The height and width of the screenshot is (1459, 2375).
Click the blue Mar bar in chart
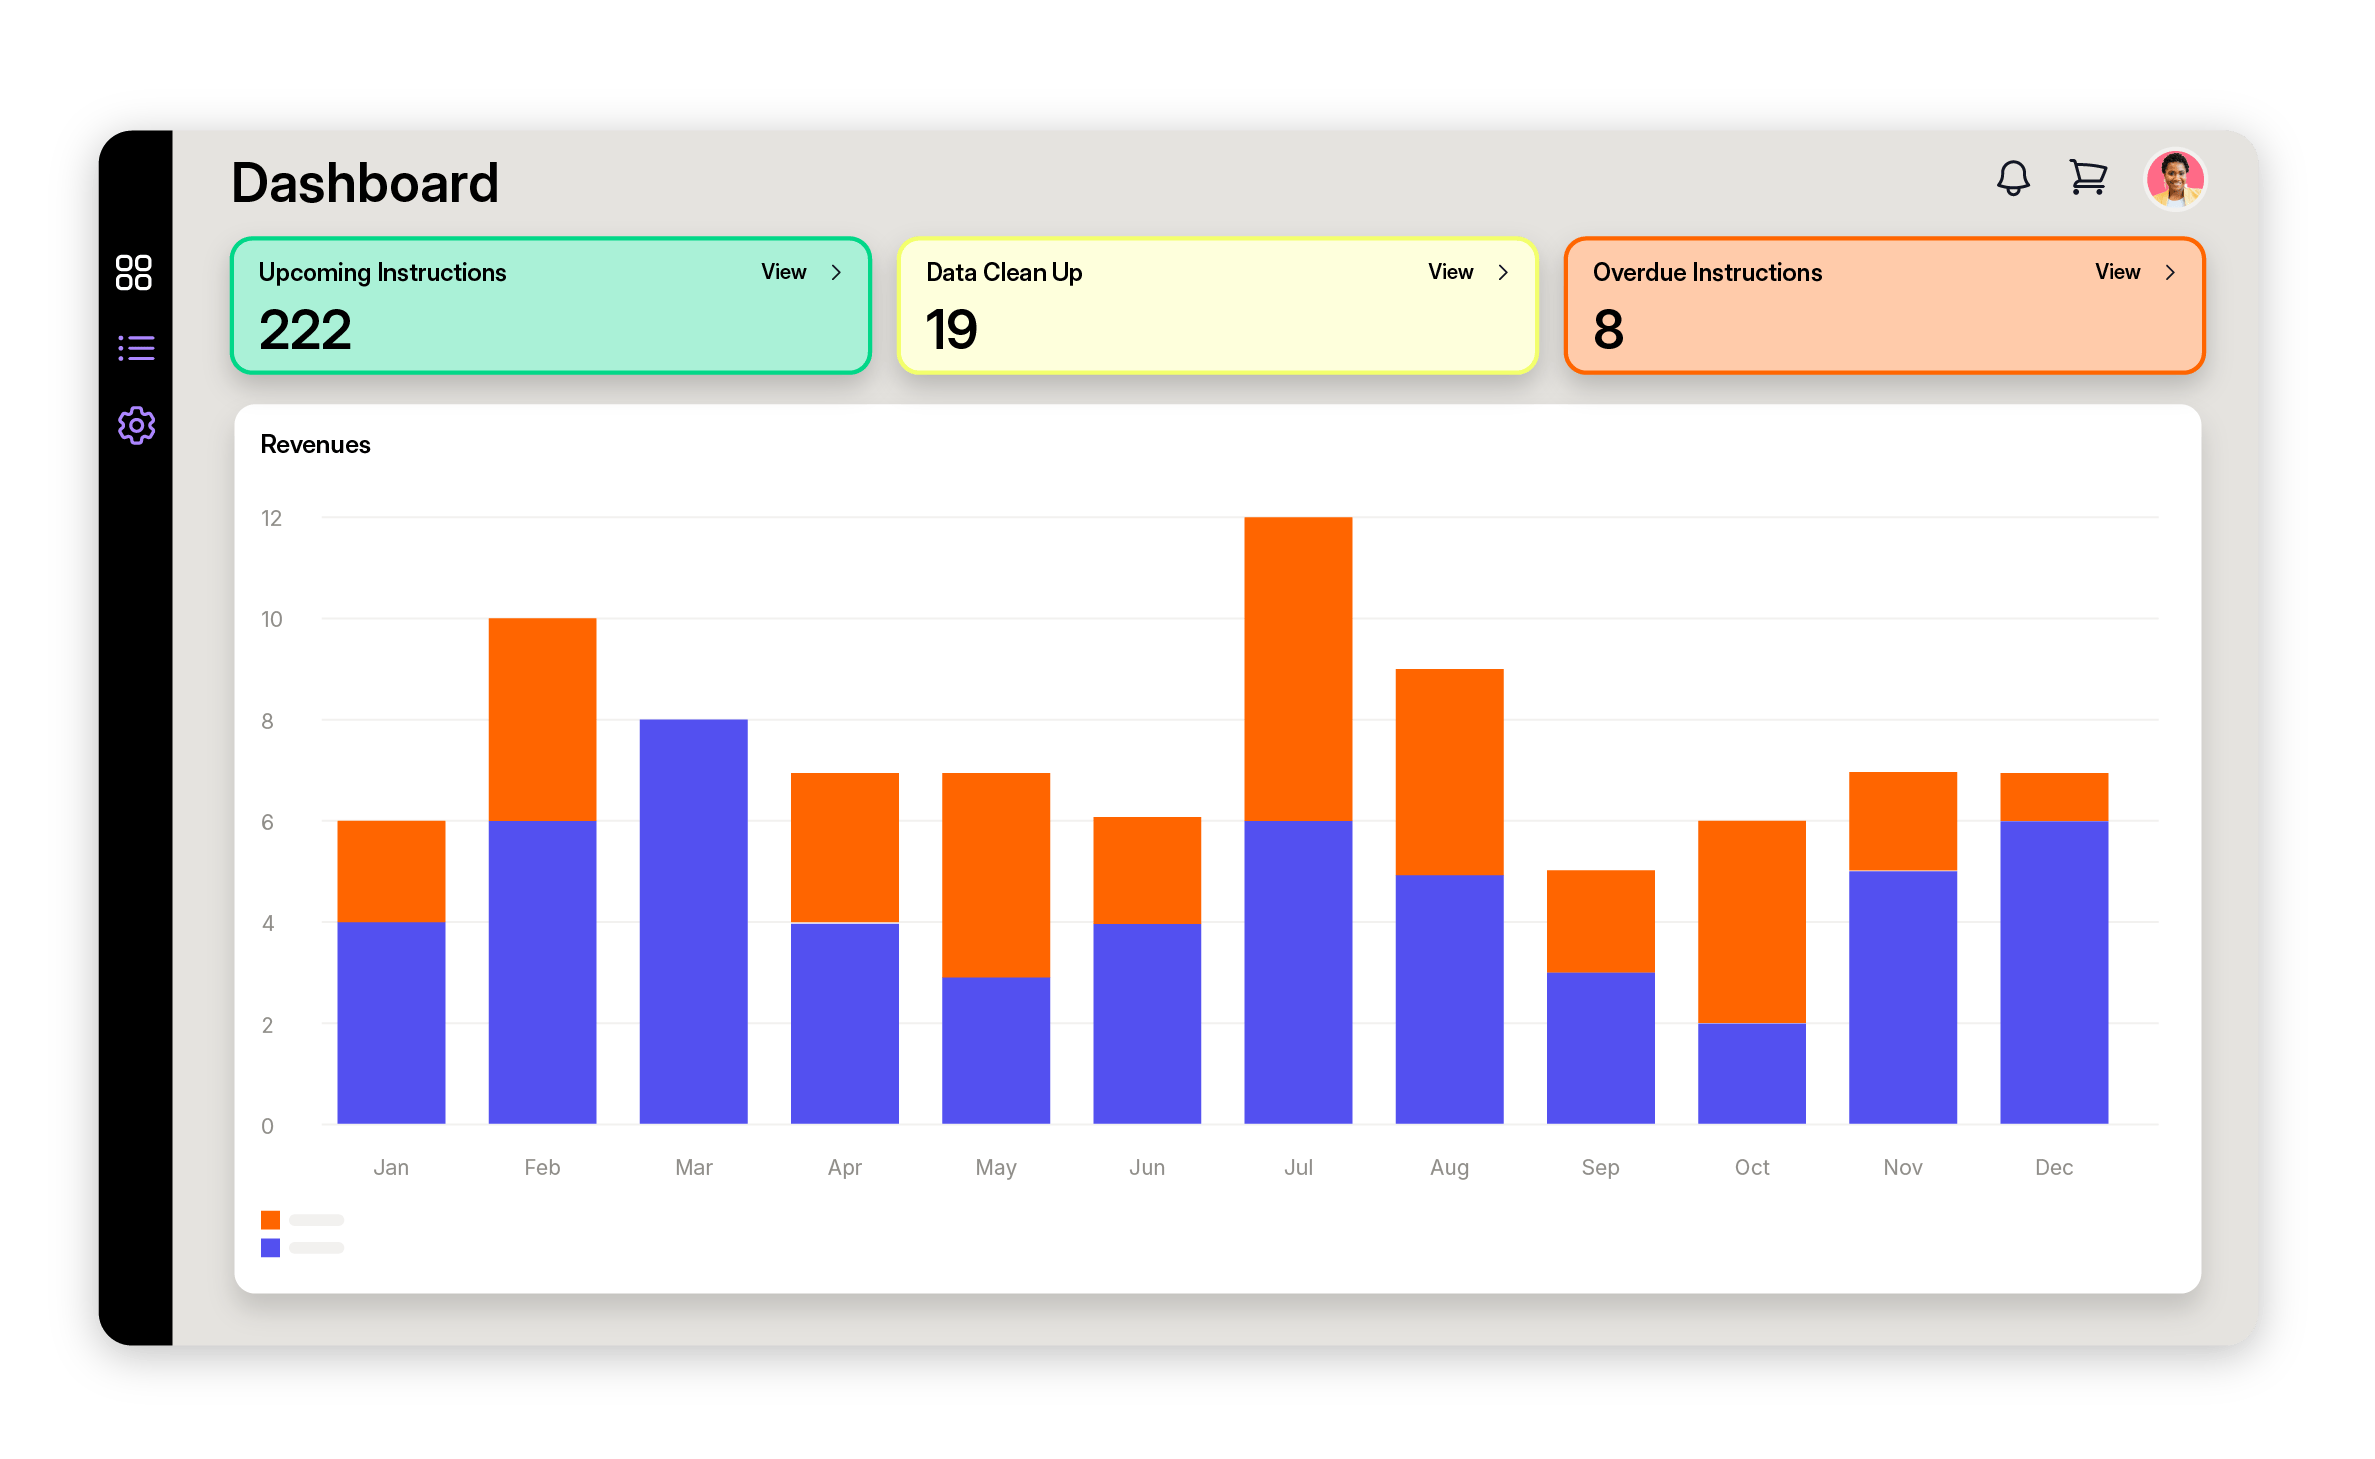pos(693,920)
